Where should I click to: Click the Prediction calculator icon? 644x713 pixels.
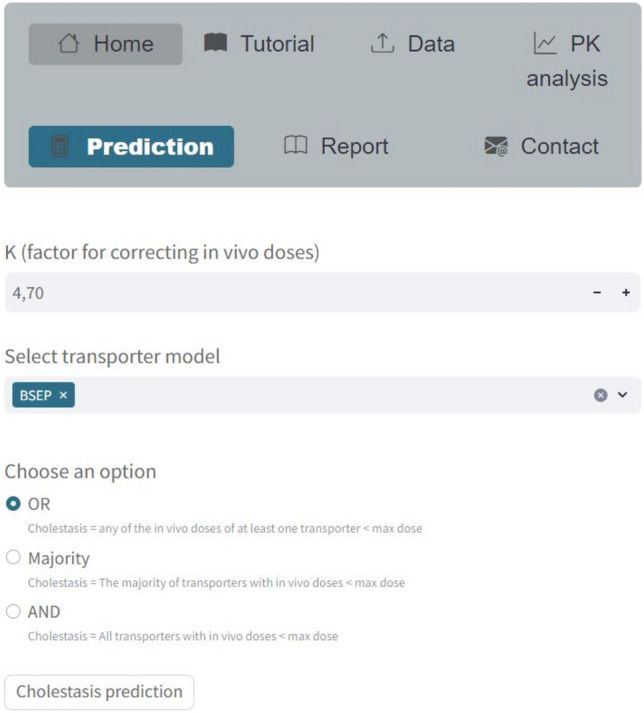(x=61, y=147)
